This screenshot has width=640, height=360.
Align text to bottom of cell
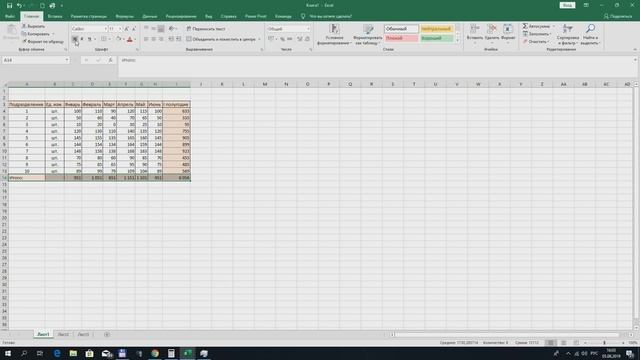tap(161, 29)
